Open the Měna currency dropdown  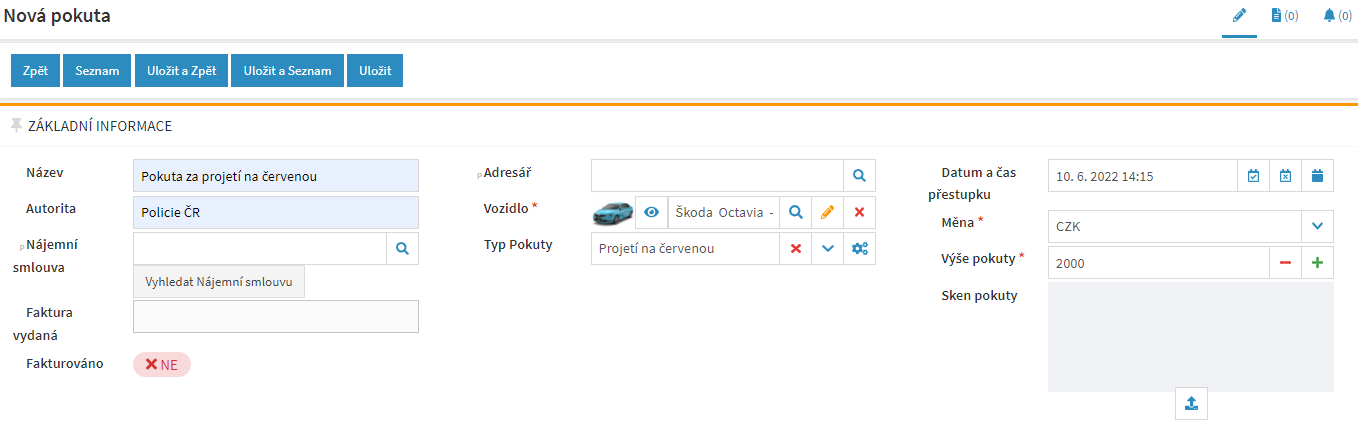[1317, 226]
